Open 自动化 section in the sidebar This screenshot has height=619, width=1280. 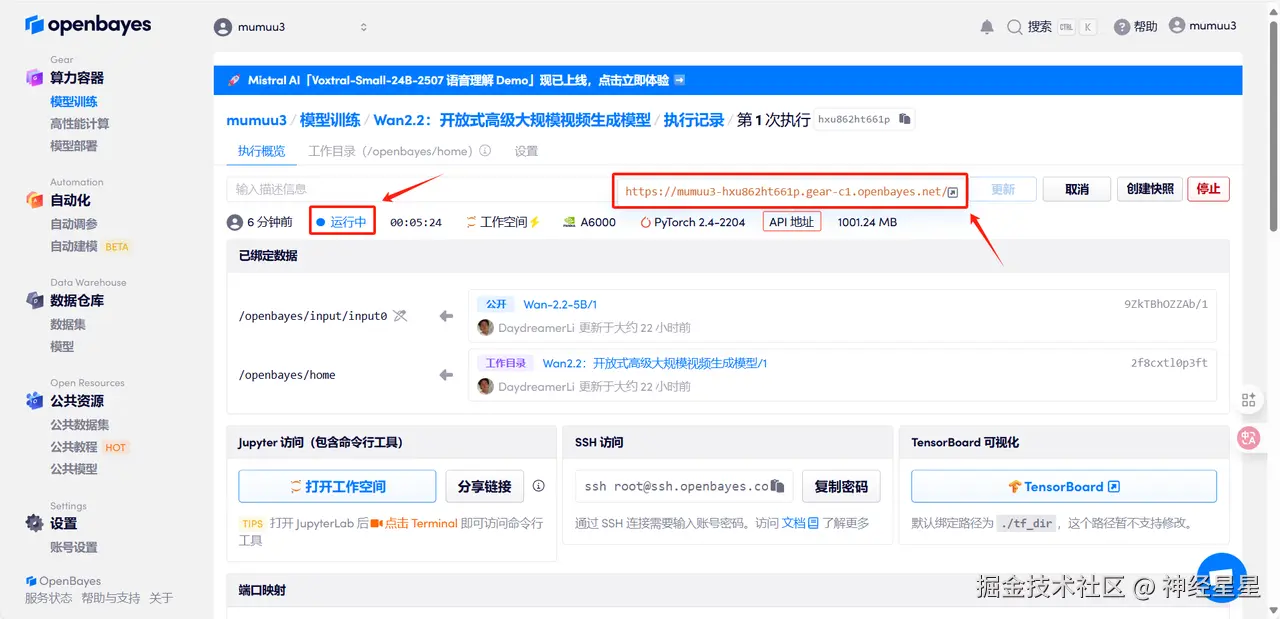pos(70,200)
